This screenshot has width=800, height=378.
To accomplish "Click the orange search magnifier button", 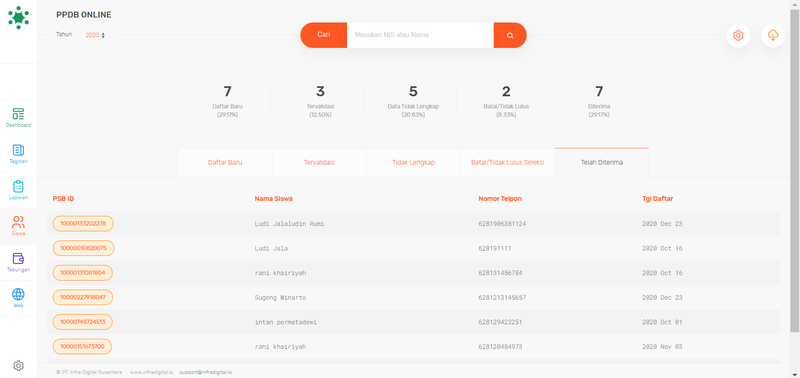I will (x=510, y=35).
